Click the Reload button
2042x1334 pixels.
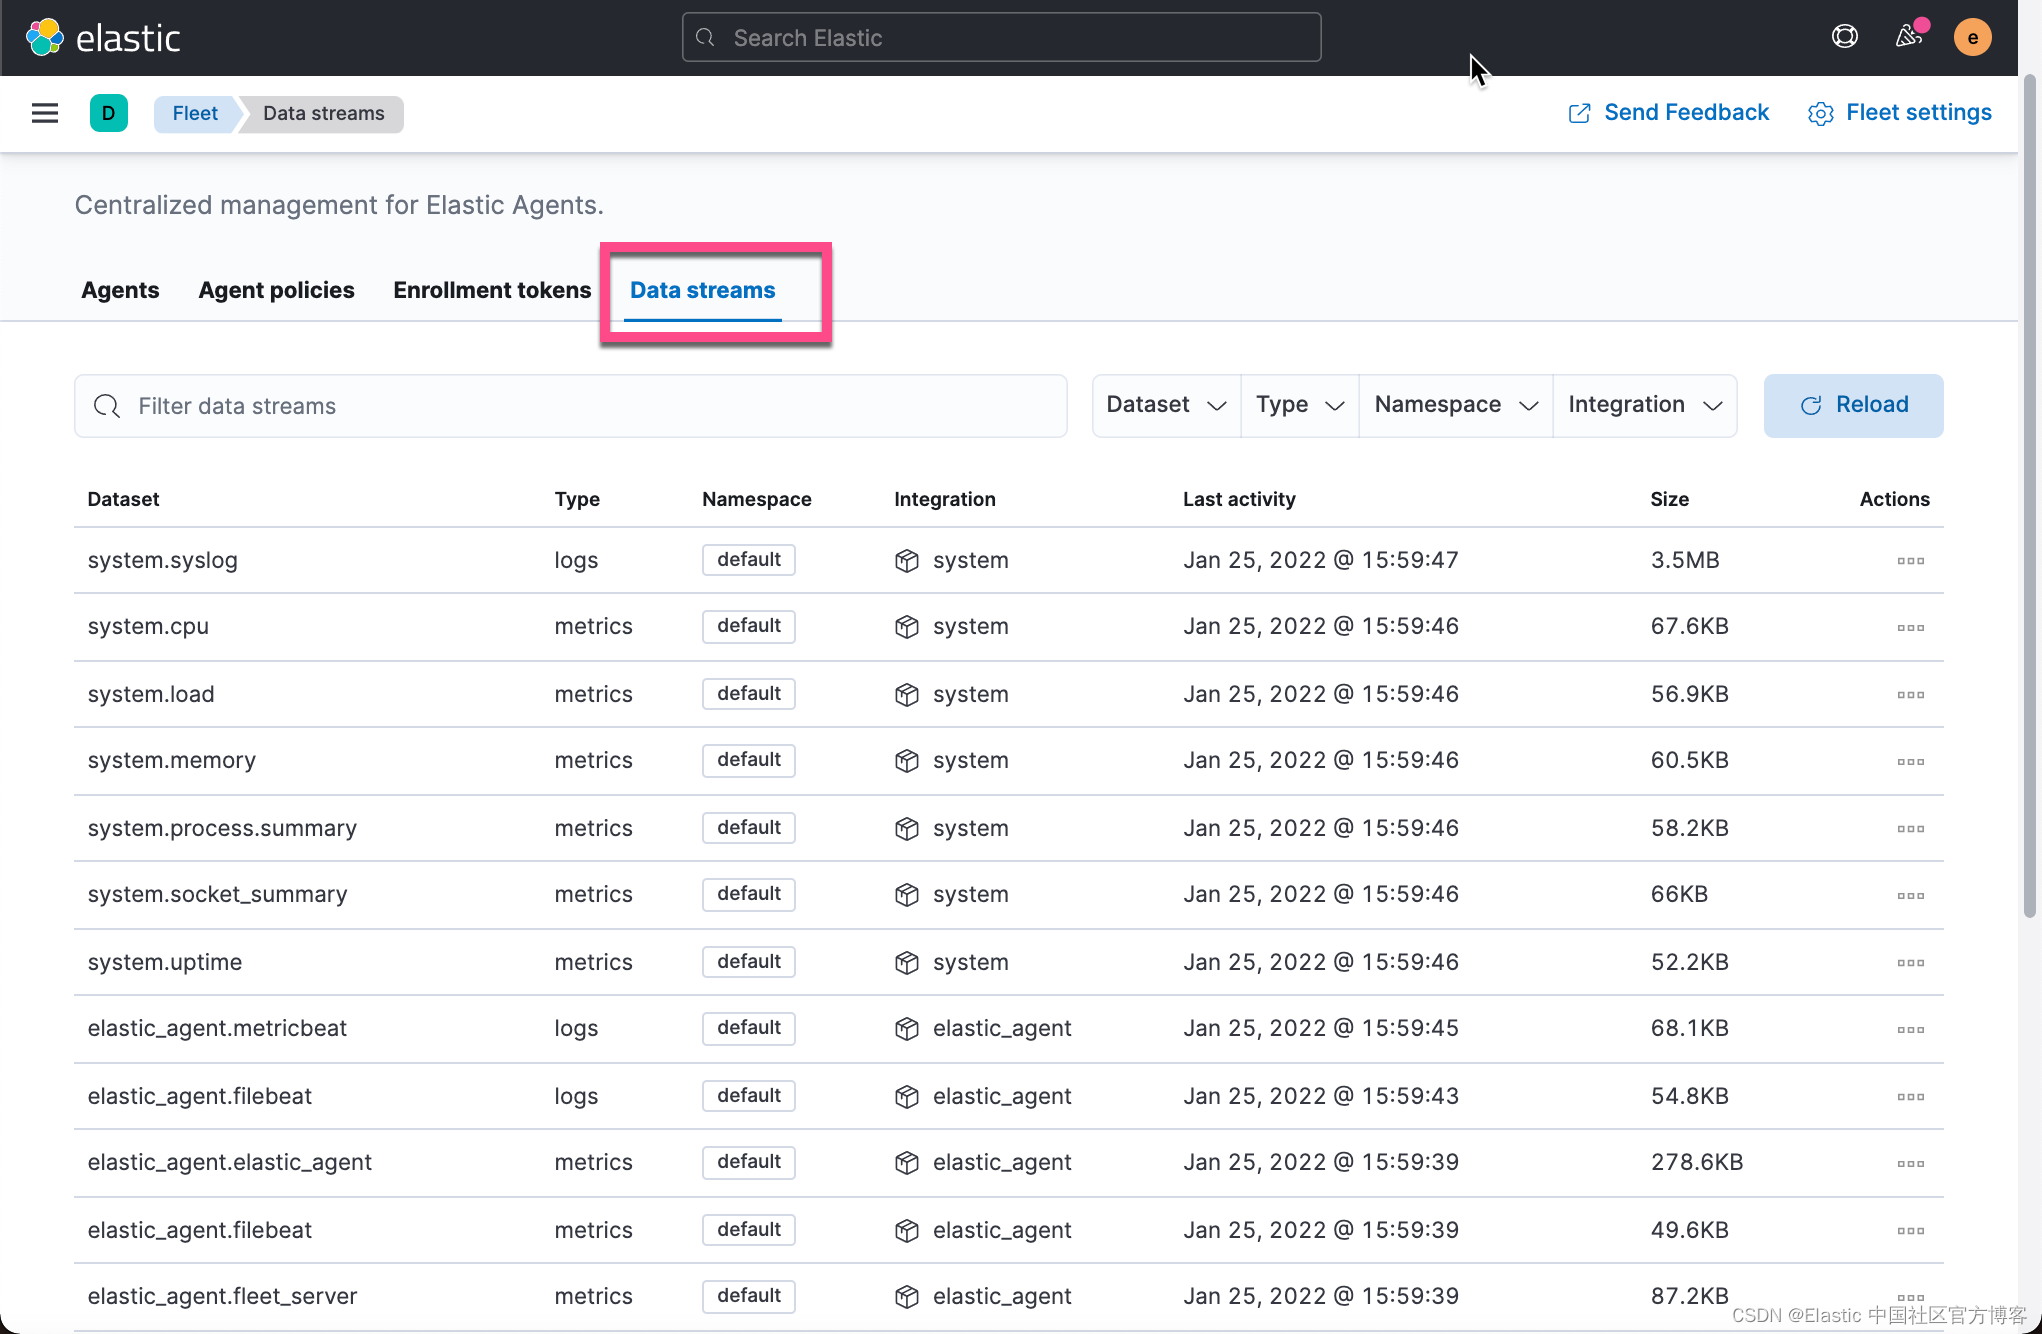[1853, 405]
